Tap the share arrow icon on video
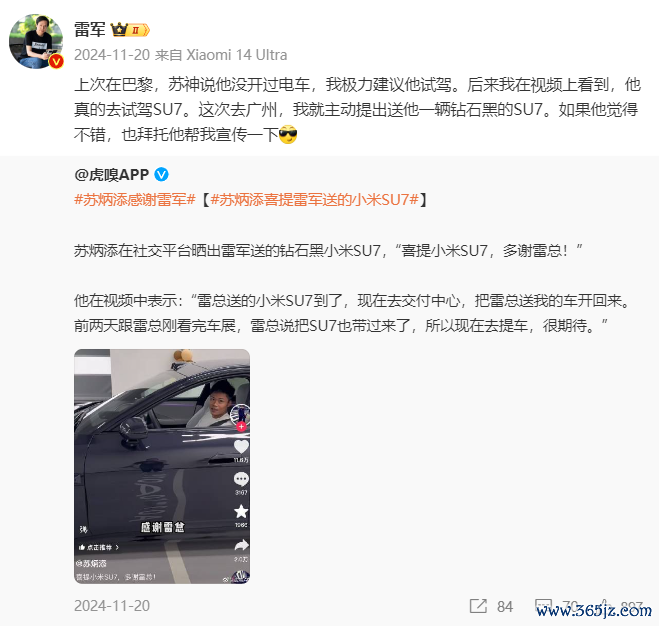The height and width of the screenshot is (626, 659). click(x=241, y=546)
